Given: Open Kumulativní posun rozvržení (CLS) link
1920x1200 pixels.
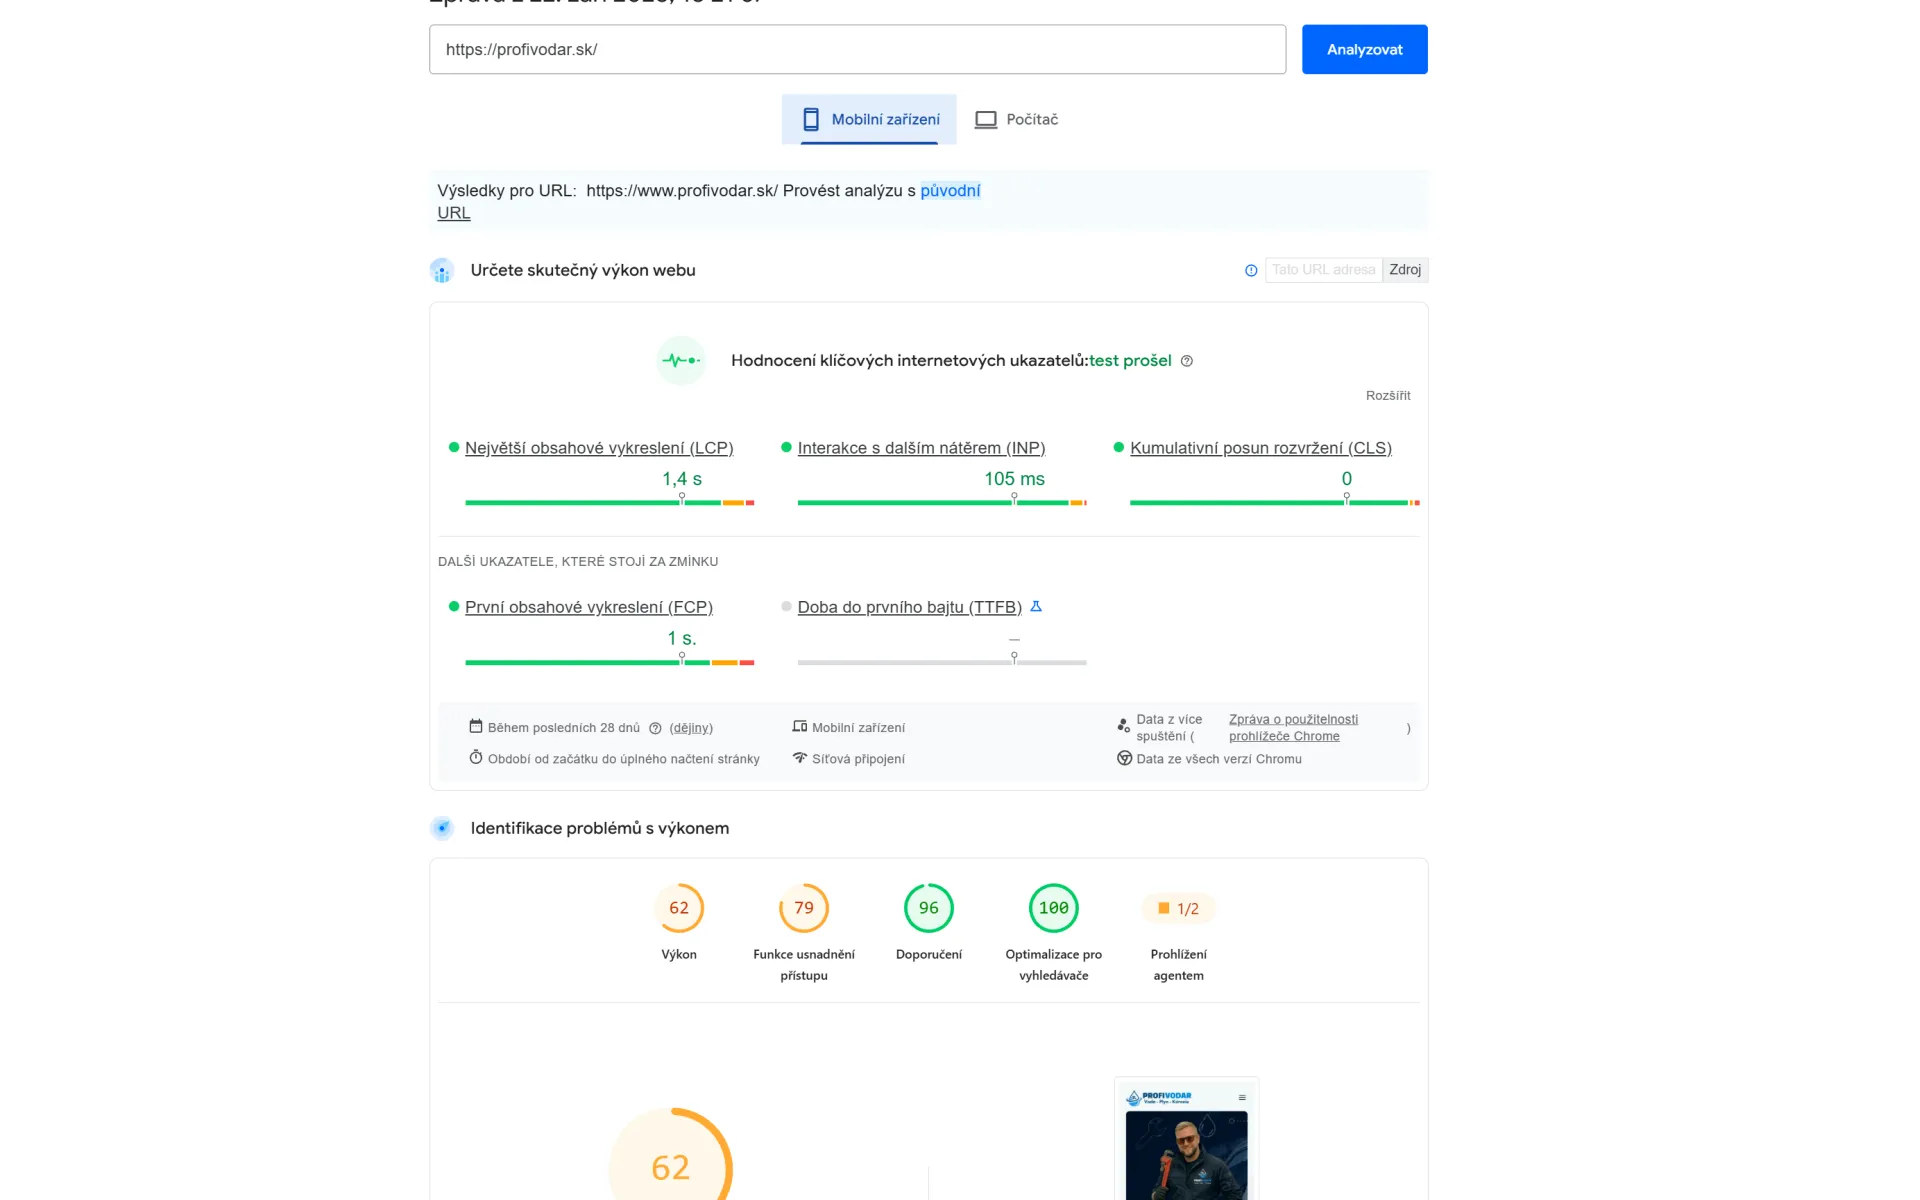Looking at the screenshot, I should tap(1261, 448).
